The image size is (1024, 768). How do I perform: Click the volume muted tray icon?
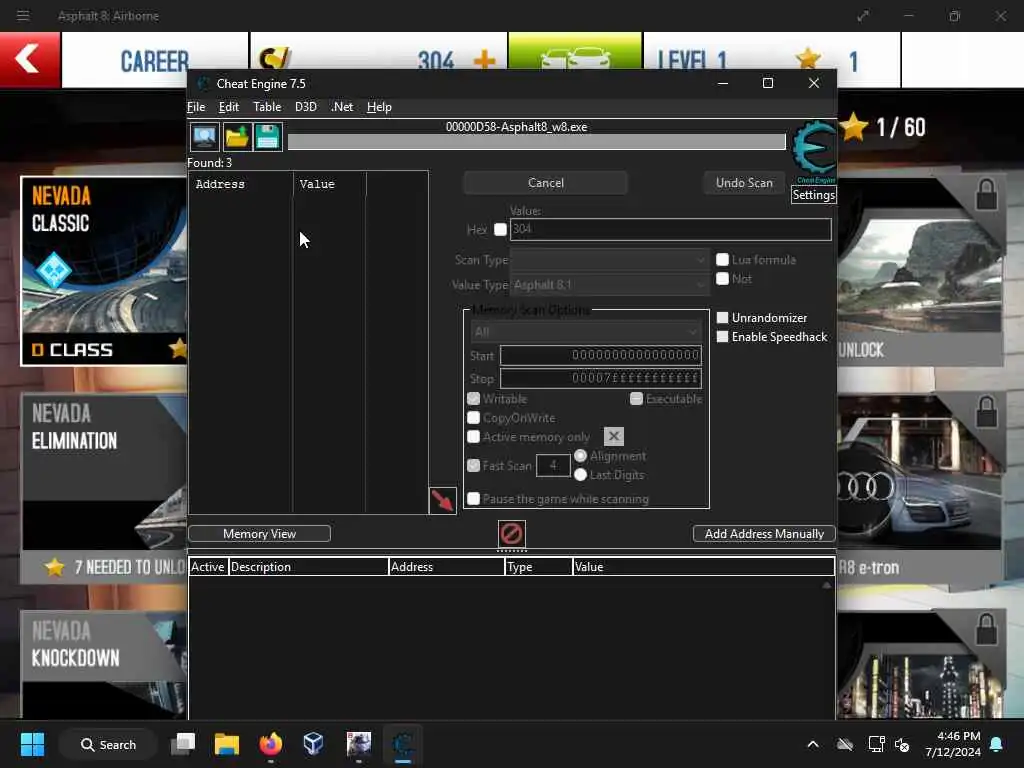[x=902, y=744]
